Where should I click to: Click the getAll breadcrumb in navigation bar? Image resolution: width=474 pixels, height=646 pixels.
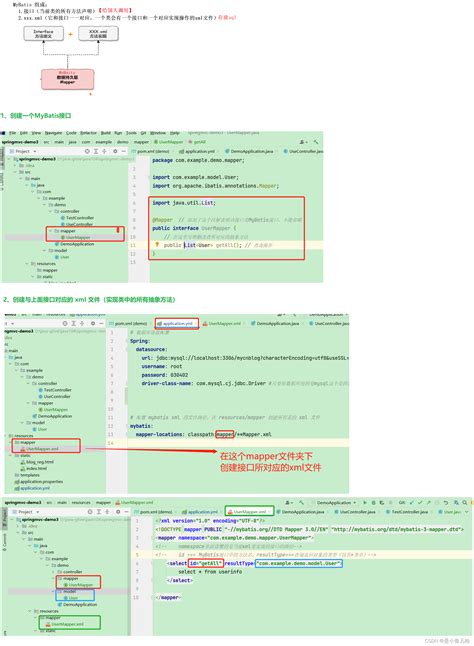pos(197,142)
